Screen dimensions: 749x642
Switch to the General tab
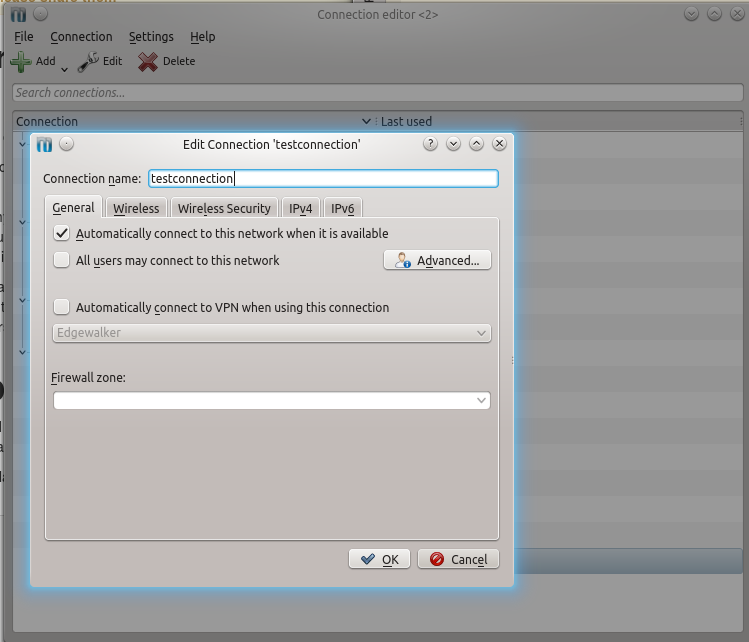tap(74, 208)
